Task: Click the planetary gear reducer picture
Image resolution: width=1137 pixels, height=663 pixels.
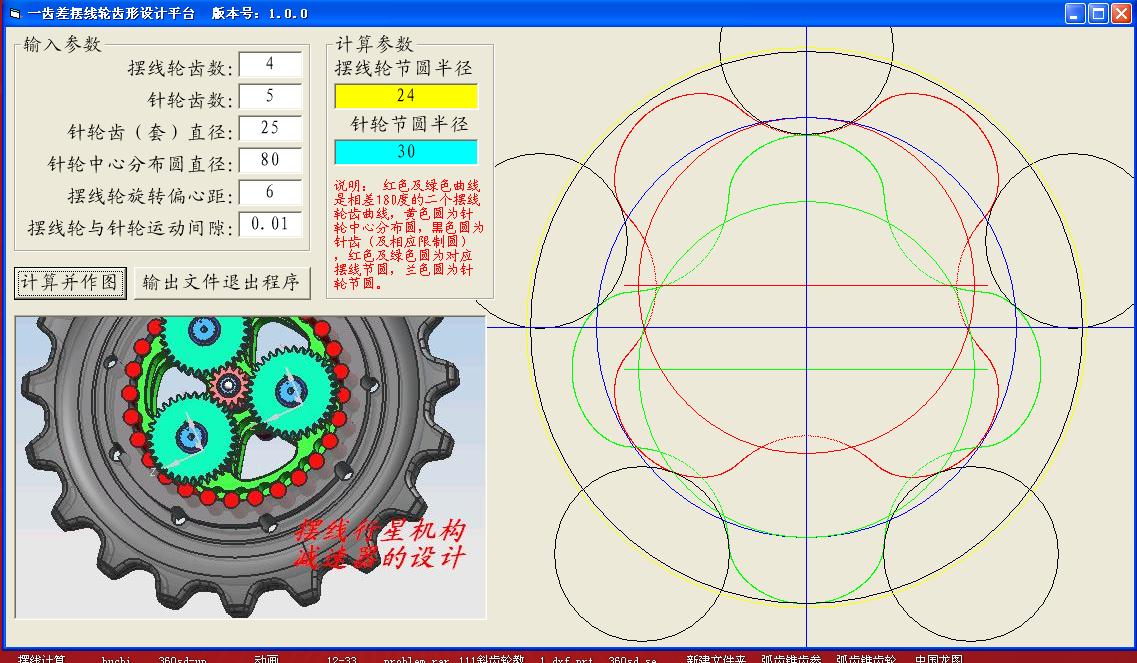Action: point(250,467)
